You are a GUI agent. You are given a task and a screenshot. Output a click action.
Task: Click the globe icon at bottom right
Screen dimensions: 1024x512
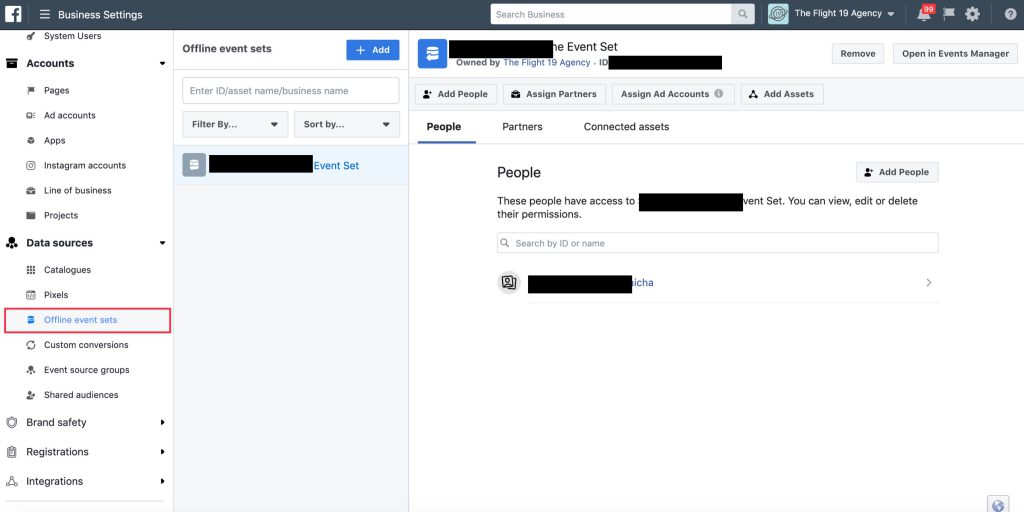[x=996, y=504]
